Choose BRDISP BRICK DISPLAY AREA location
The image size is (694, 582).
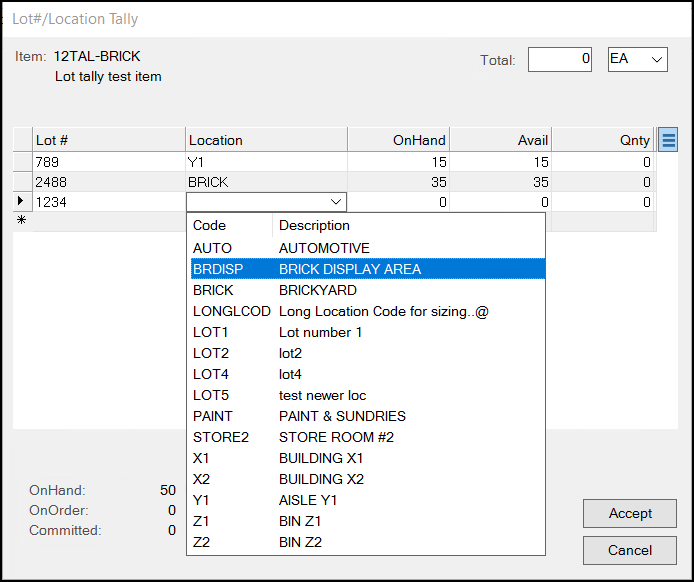pos(368,269)
